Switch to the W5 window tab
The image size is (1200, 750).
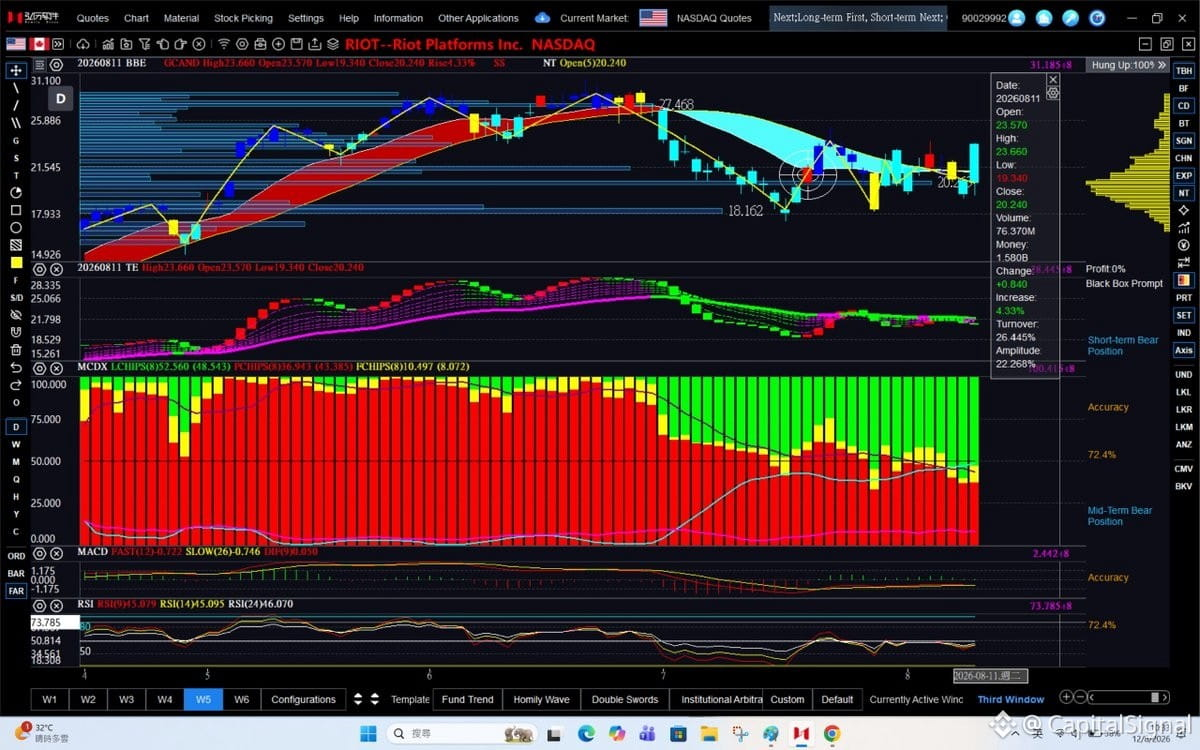point(203,699)
